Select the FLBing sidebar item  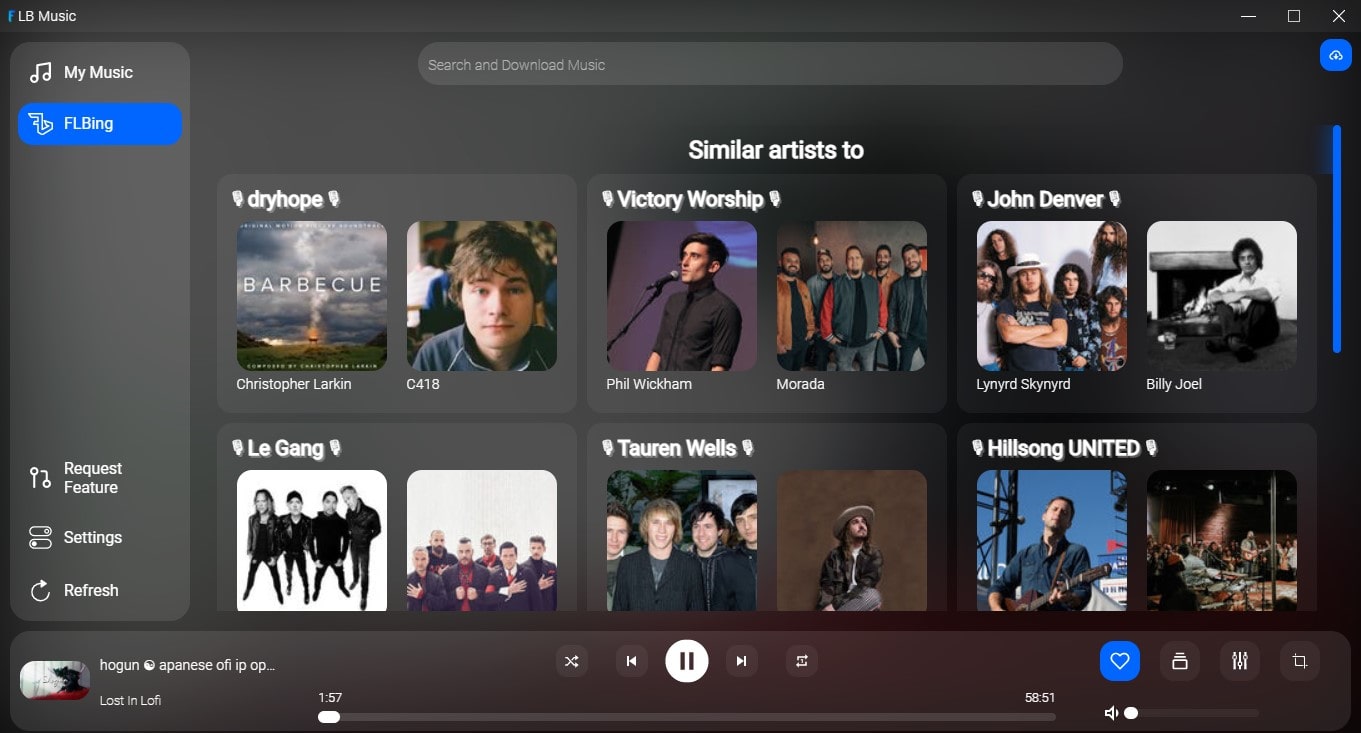[100, 124]
